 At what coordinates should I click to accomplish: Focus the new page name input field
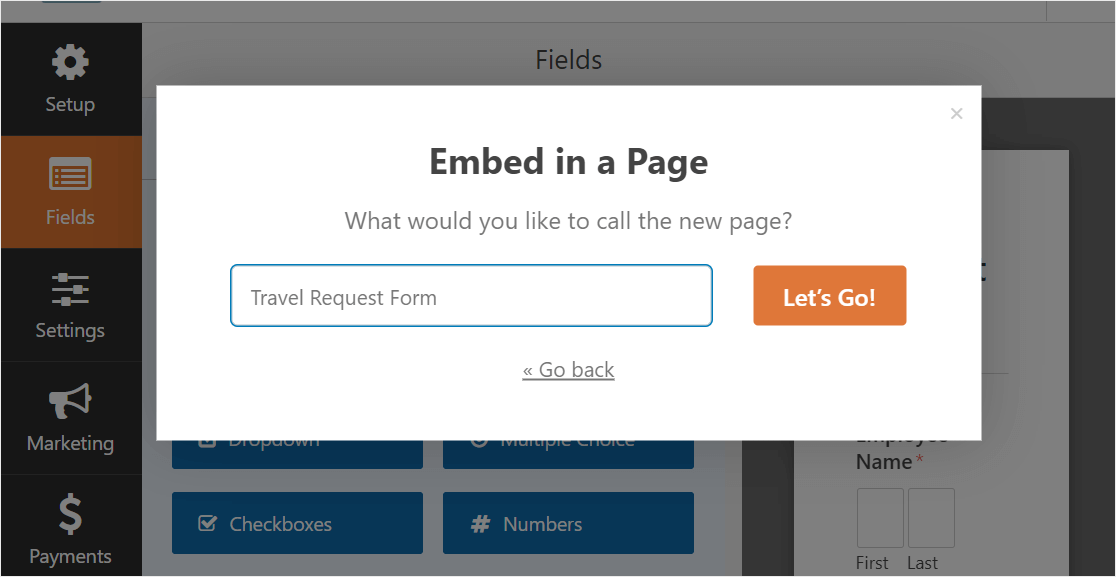tap(471, 296)
